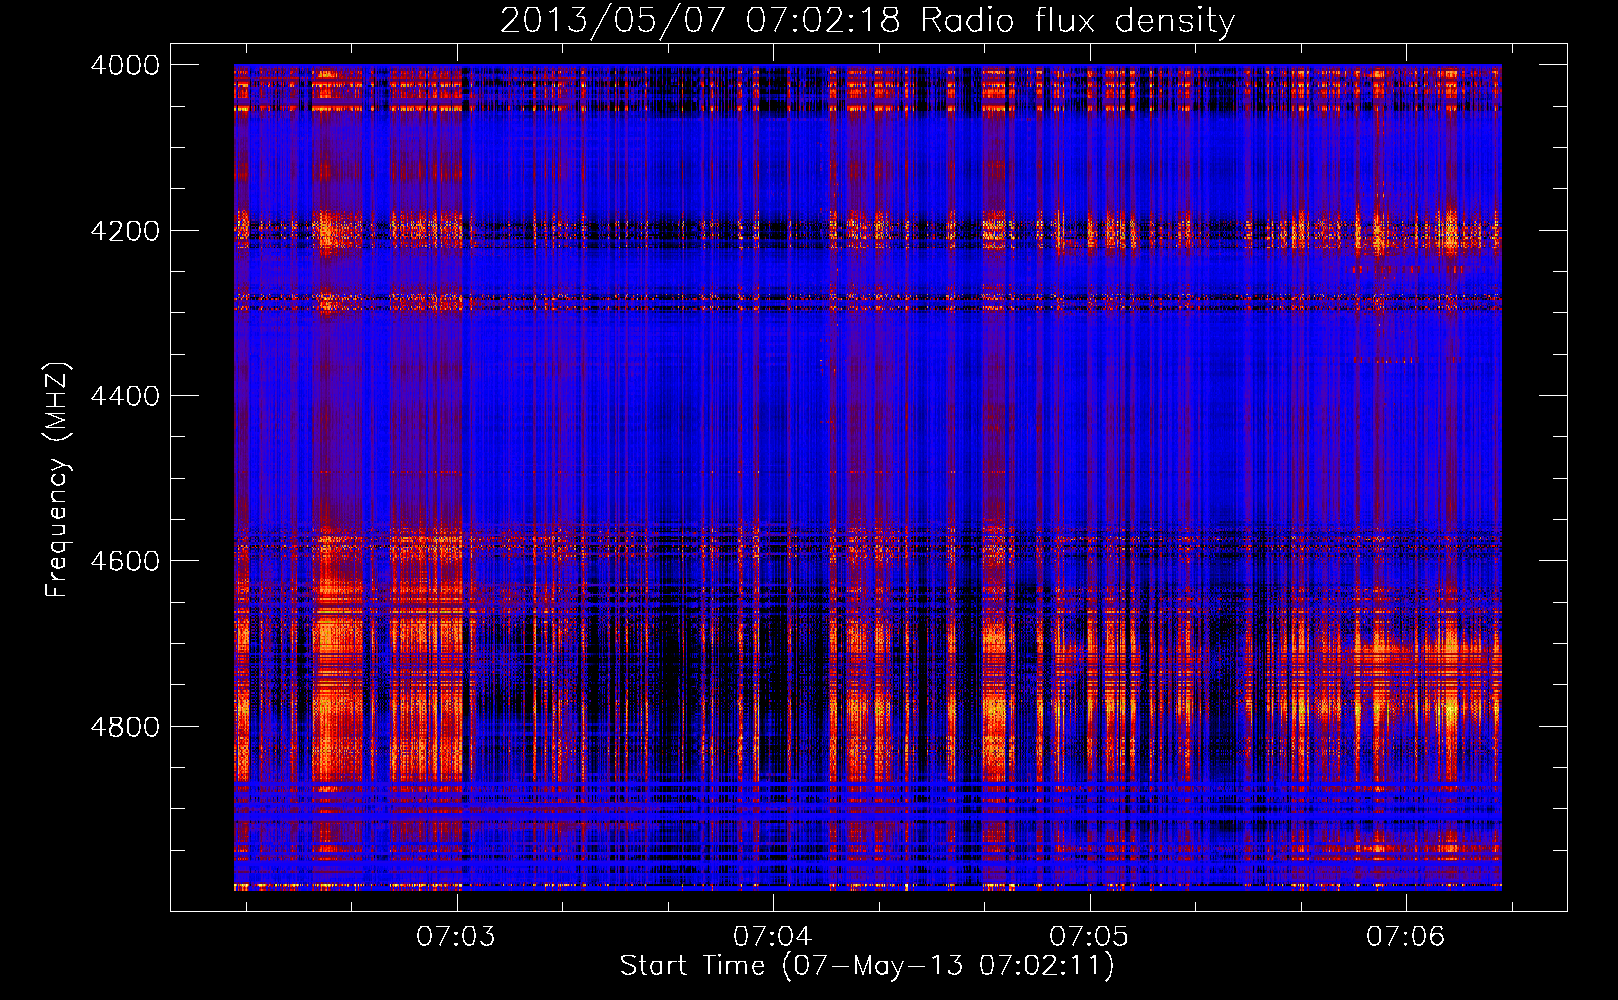Click the 07:06 time tick label
This screenshot has width=1618, height=1000.
(x=1405, y=937)
